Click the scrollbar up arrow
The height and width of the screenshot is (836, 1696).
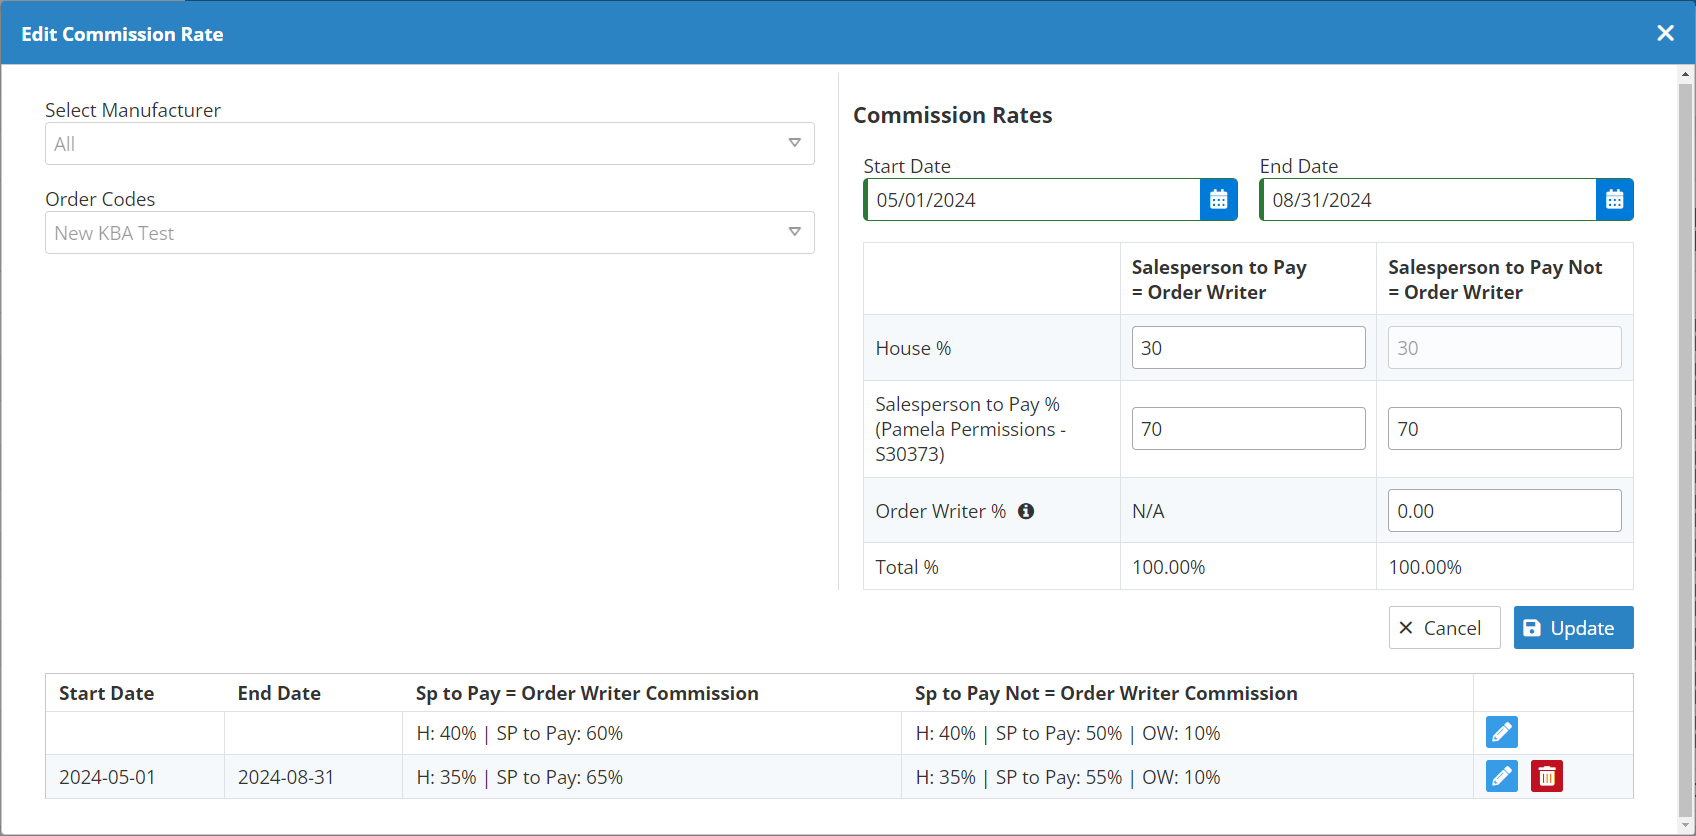click(x=1686, y=74)
